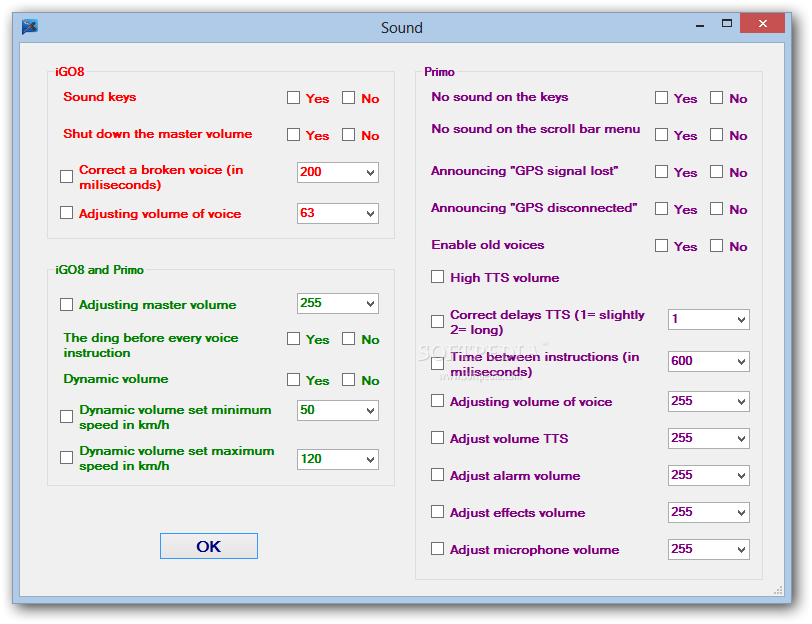
Task: Enable Adjust alarm volume checkbox
Action: [438, 475]
